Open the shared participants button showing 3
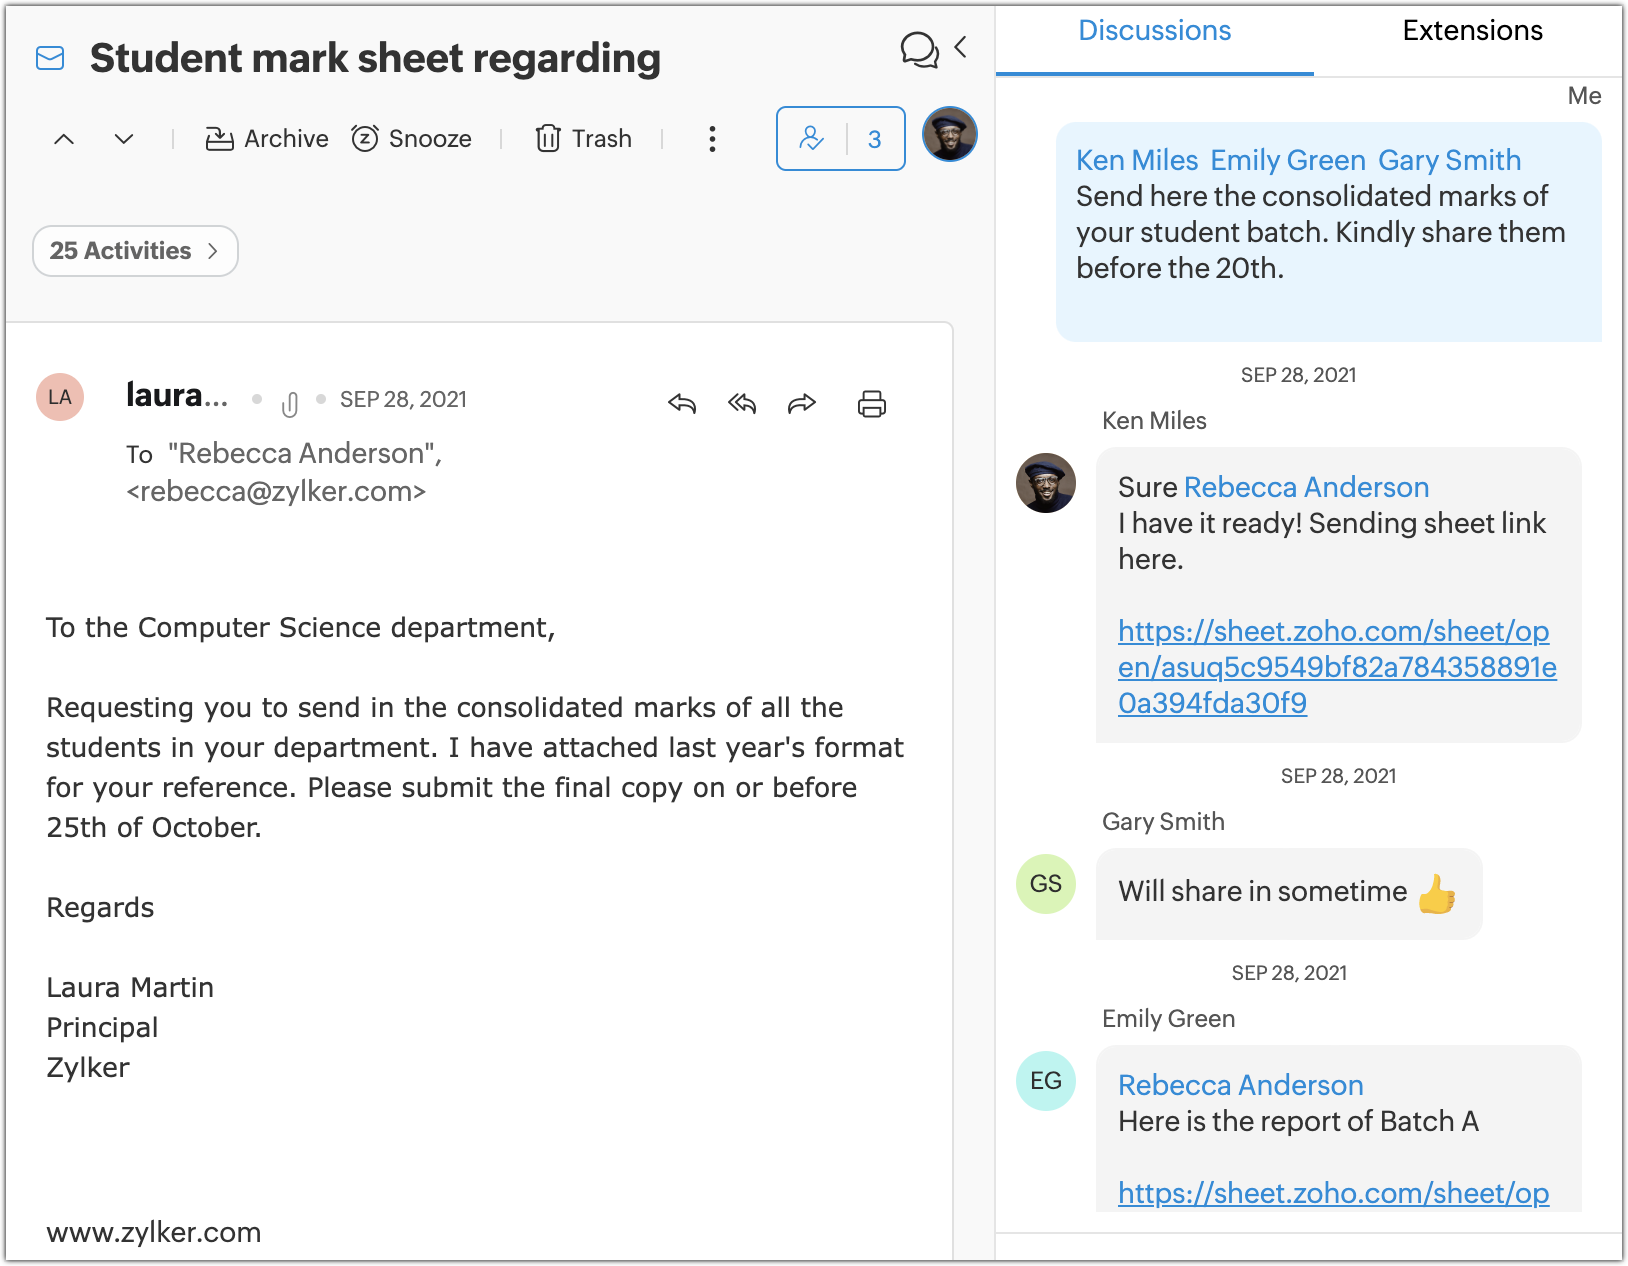 [840, 139]
